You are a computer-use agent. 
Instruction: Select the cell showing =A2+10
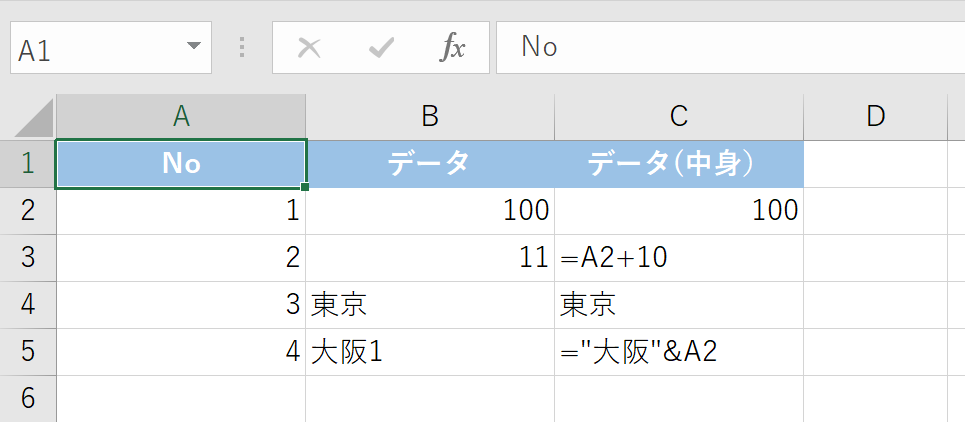(x=679, y=258)
